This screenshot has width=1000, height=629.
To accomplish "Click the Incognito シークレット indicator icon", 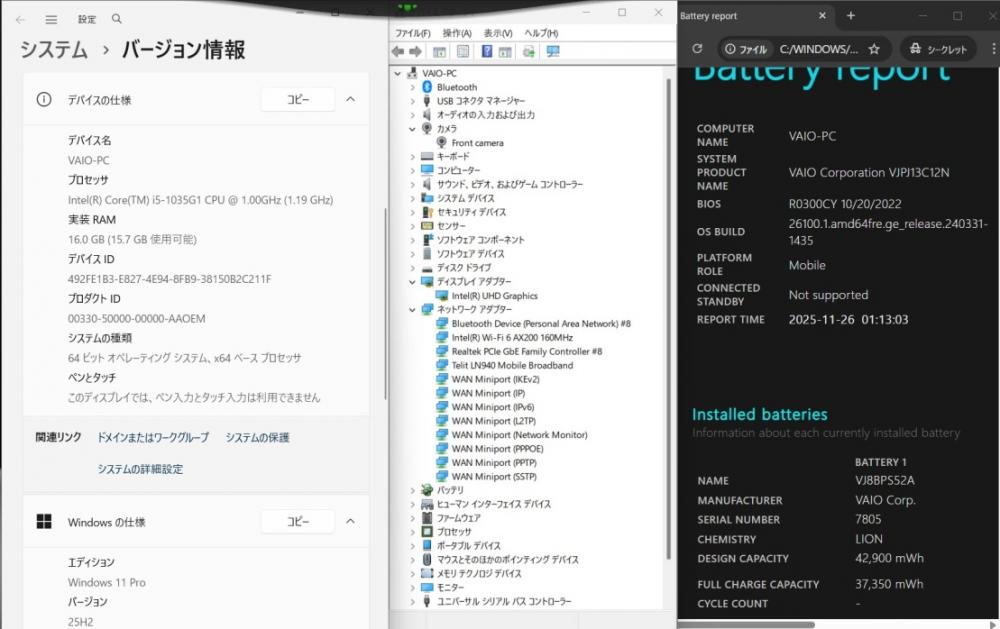I will [915, 49].
